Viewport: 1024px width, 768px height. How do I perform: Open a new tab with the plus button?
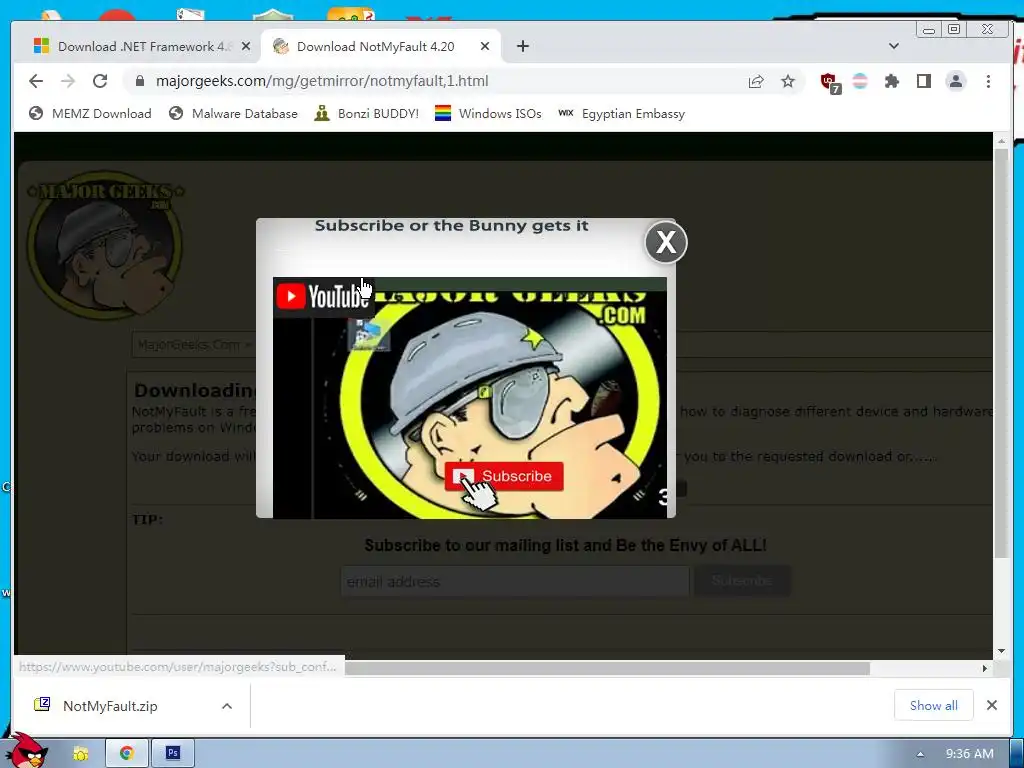[x=522, y=46]
